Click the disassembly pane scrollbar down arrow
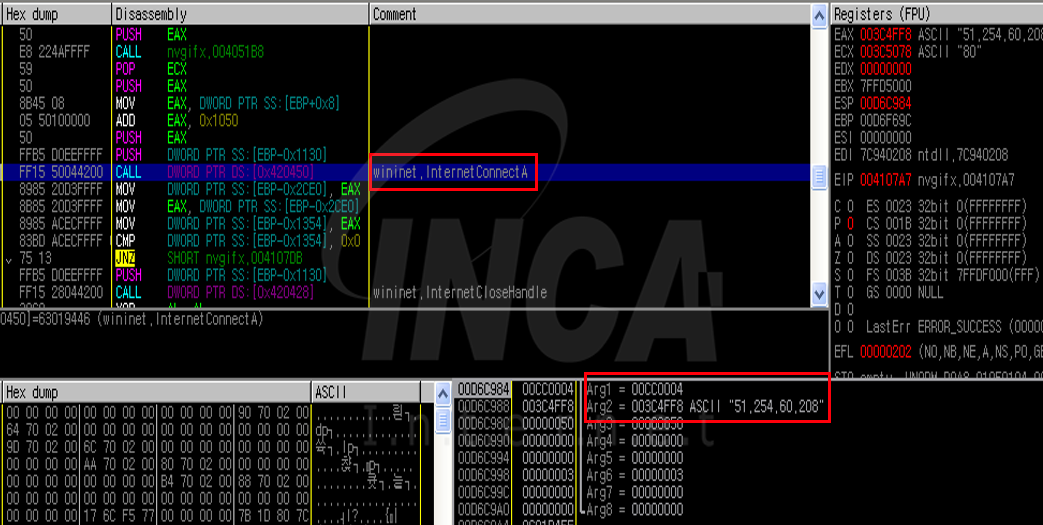The width and height of the screenshot is (1043, 525). 820,293
